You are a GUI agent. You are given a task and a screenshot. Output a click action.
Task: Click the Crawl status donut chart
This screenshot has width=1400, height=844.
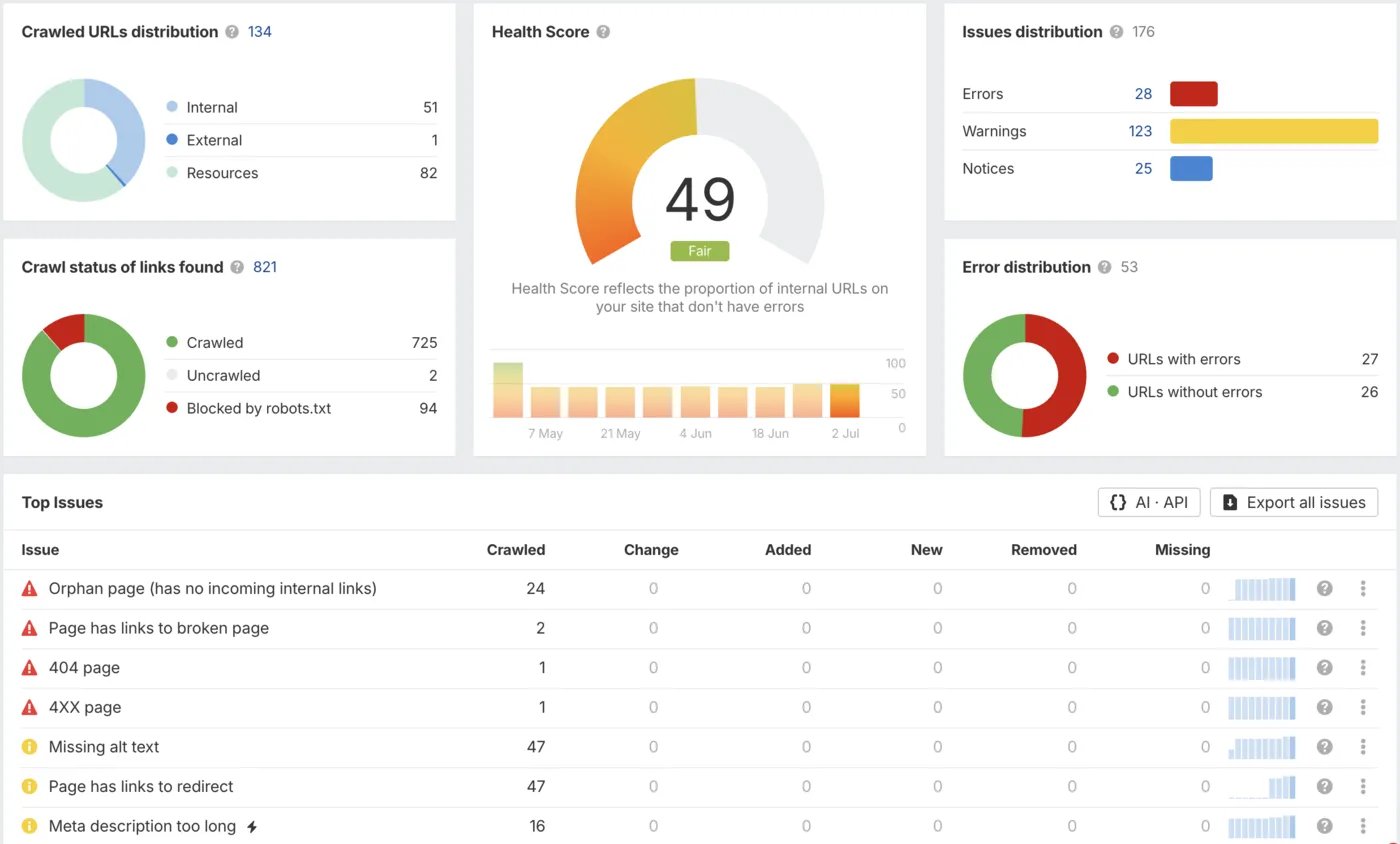click(x=84, y=376)
